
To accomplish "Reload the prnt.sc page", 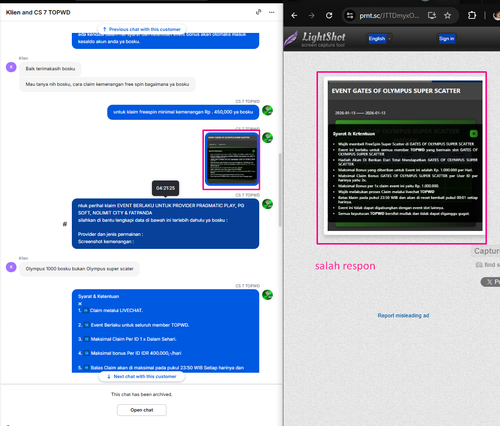I will (x=329, y=15).
